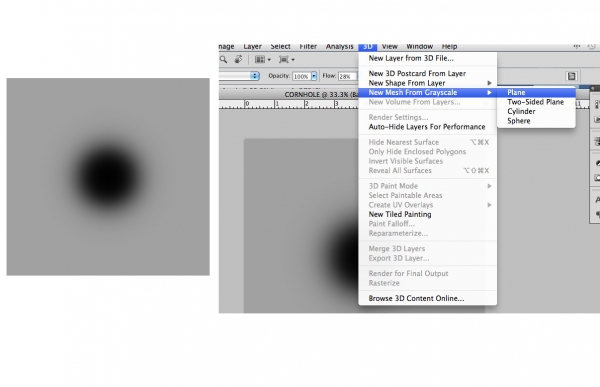This screenshot has width=600, height=387.
Task: Choose Two-Sided Plane mesh option
Action: 536,102
